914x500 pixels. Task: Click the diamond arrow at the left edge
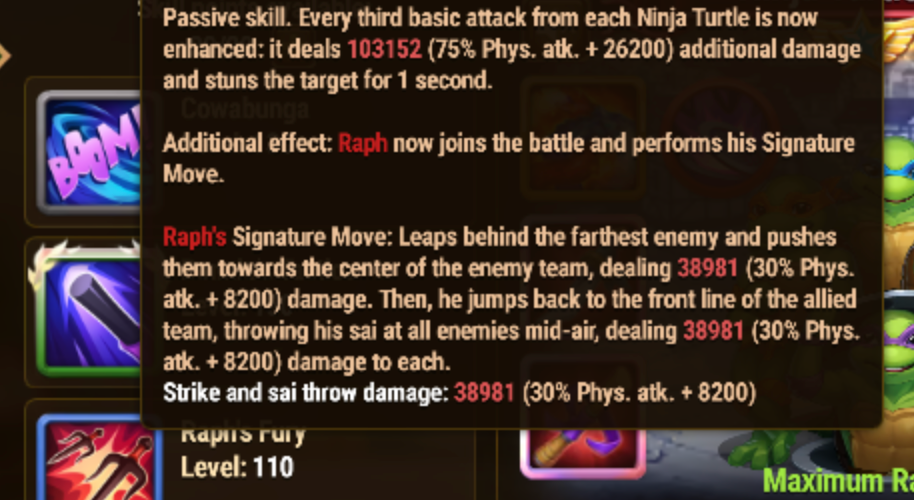5,55
